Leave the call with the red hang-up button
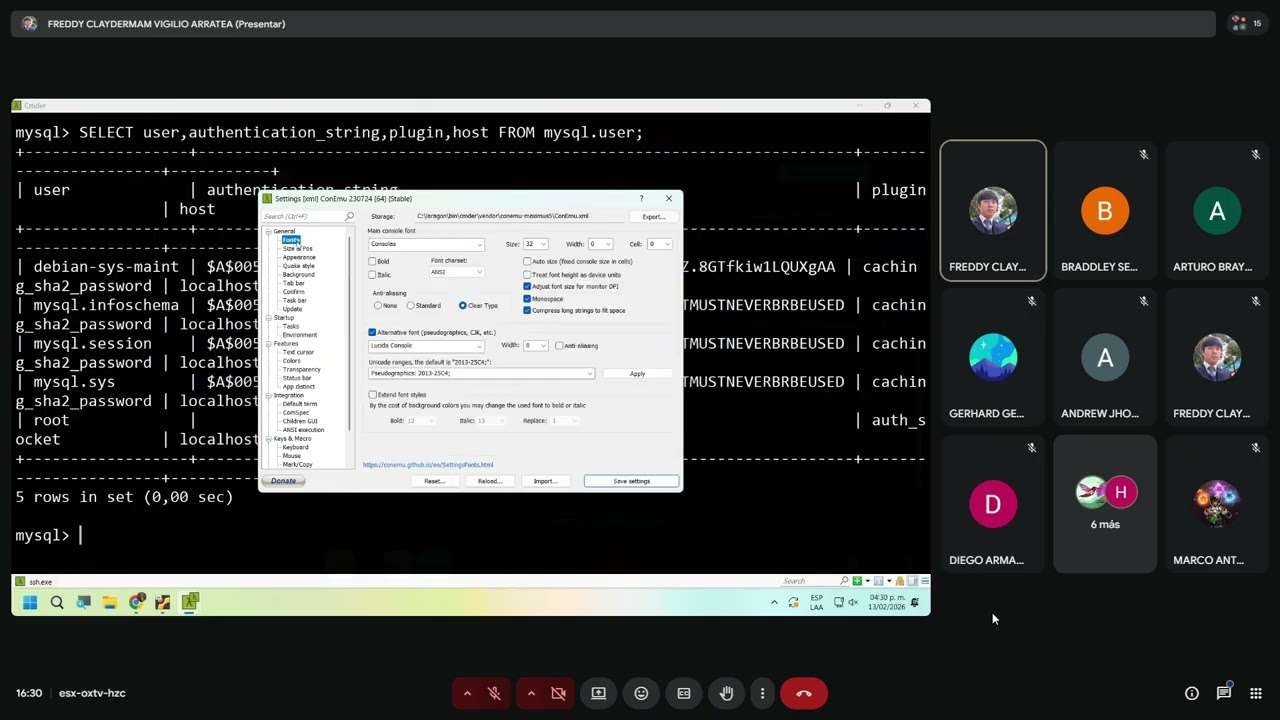Viewport: 1280px width, 720px height. [804, 693]
